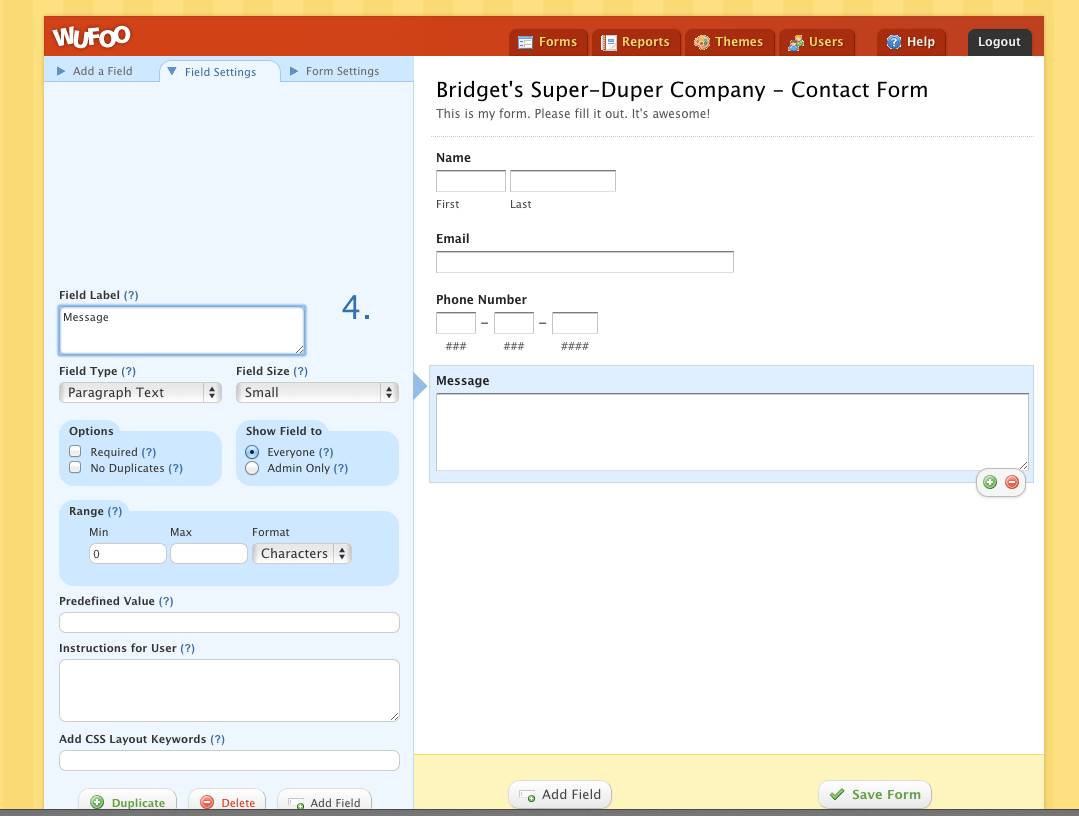Screen dimensions: 1079x816
Task: Click the last phone number box
Action: 575,323
